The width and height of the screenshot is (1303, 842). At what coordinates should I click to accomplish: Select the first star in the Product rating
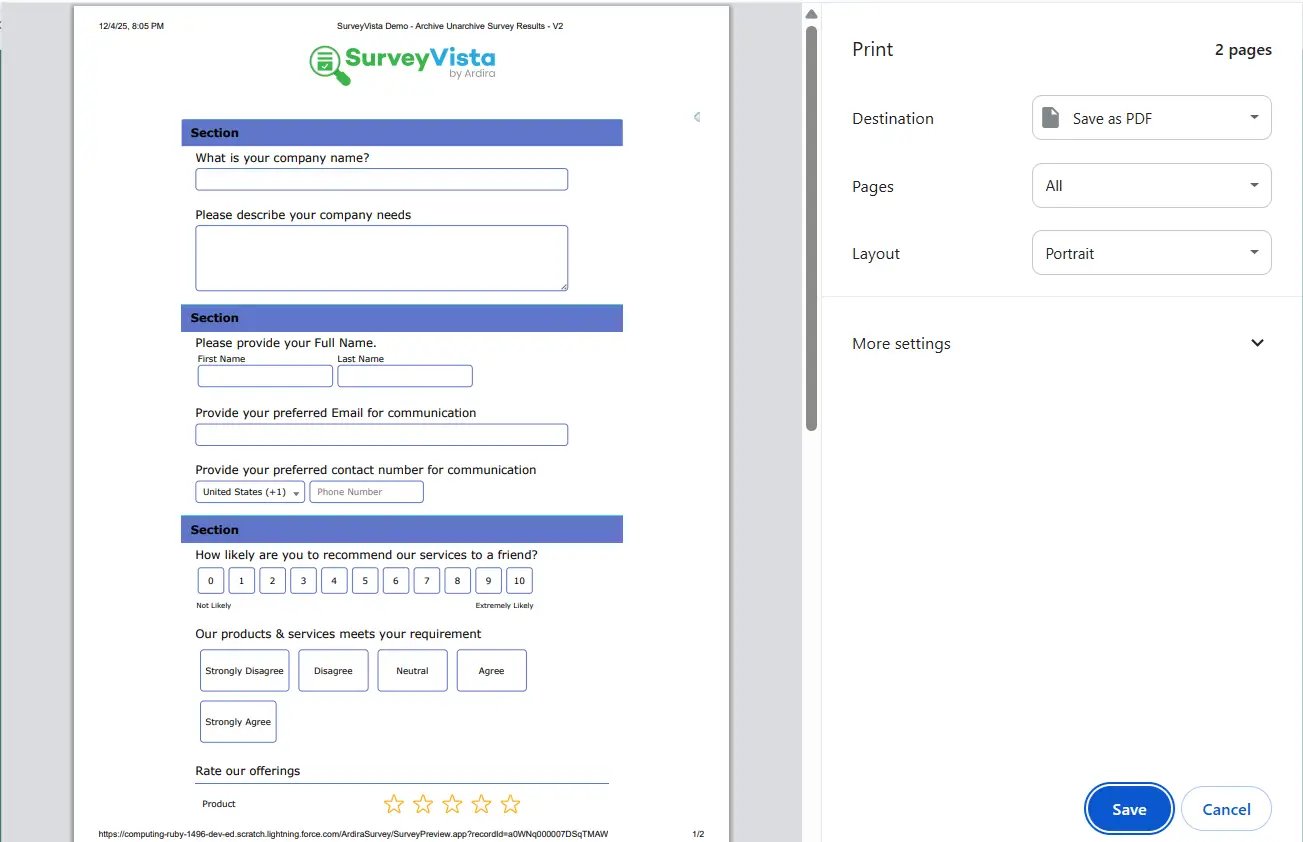(394, 804)
